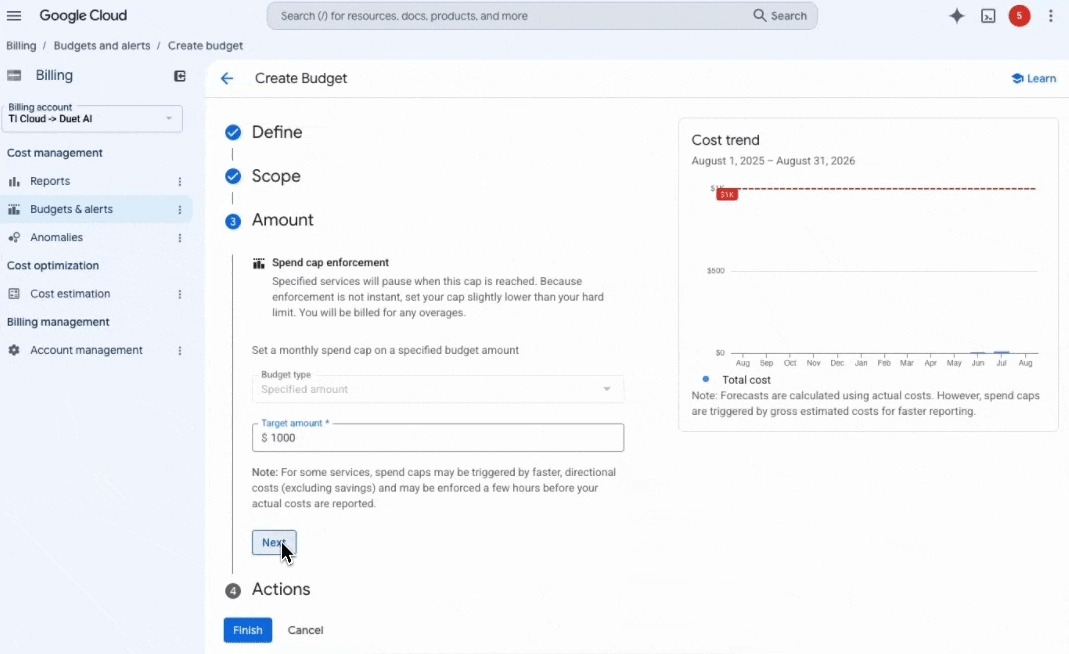Click the Cost management section label
Viewport: 1069px width, 654px height.
55,153
